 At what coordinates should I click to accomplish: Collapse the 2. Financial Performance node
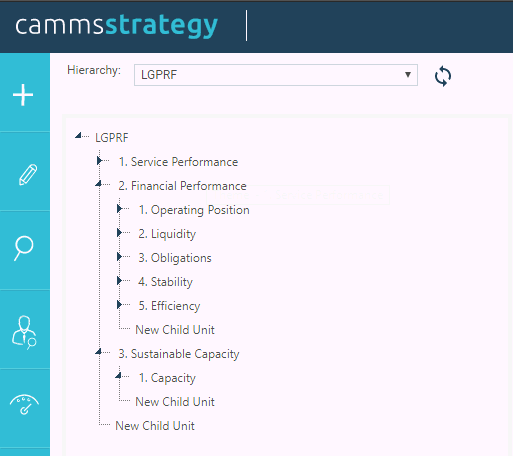coord(99,184)
